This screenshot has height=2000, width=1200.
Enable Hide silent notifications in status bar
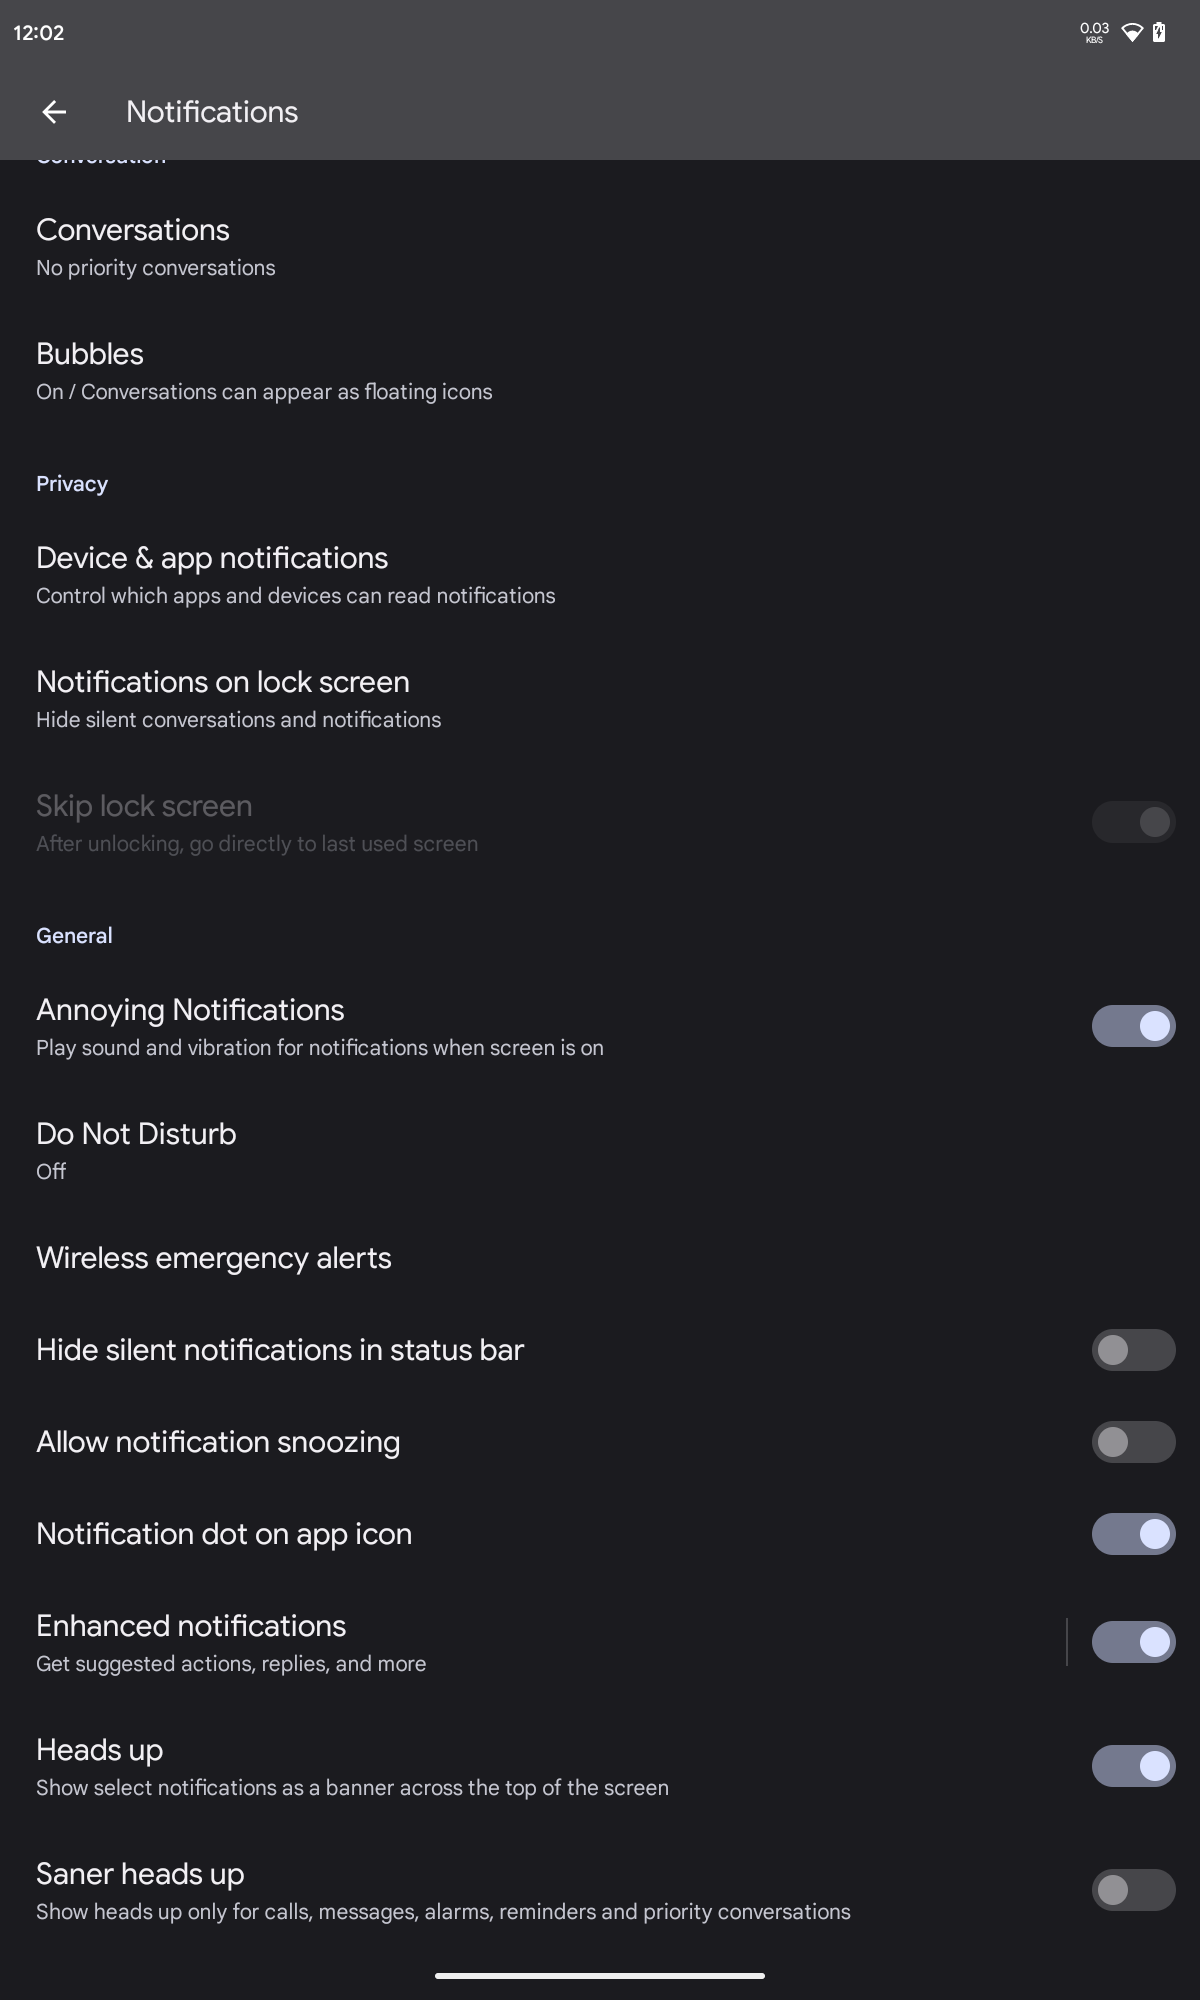(x=1133, y=1350)
